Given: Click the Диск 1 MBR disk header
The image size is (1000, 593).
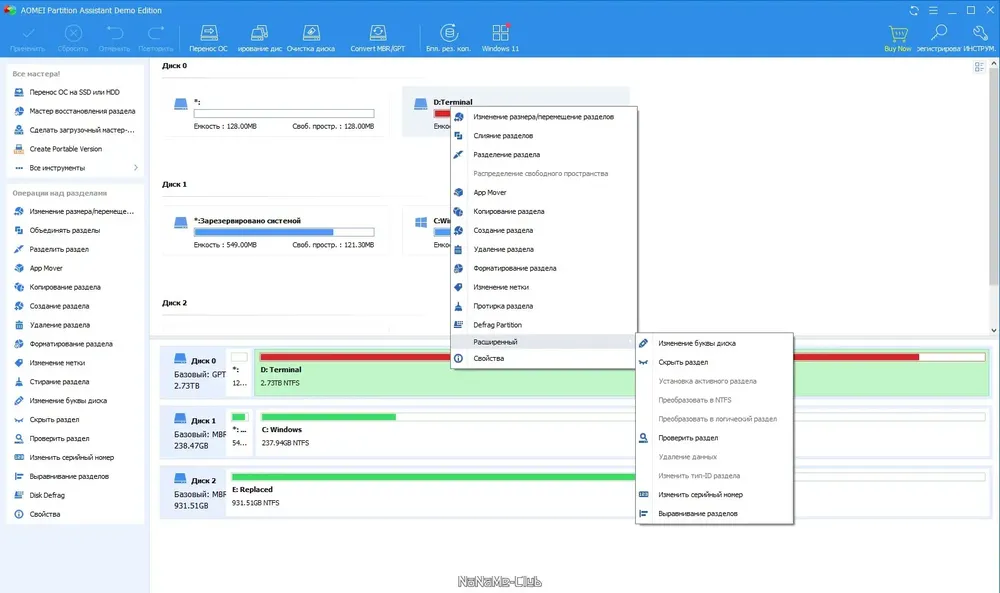Looking at the screenshot, I should (x=195, y=432).
